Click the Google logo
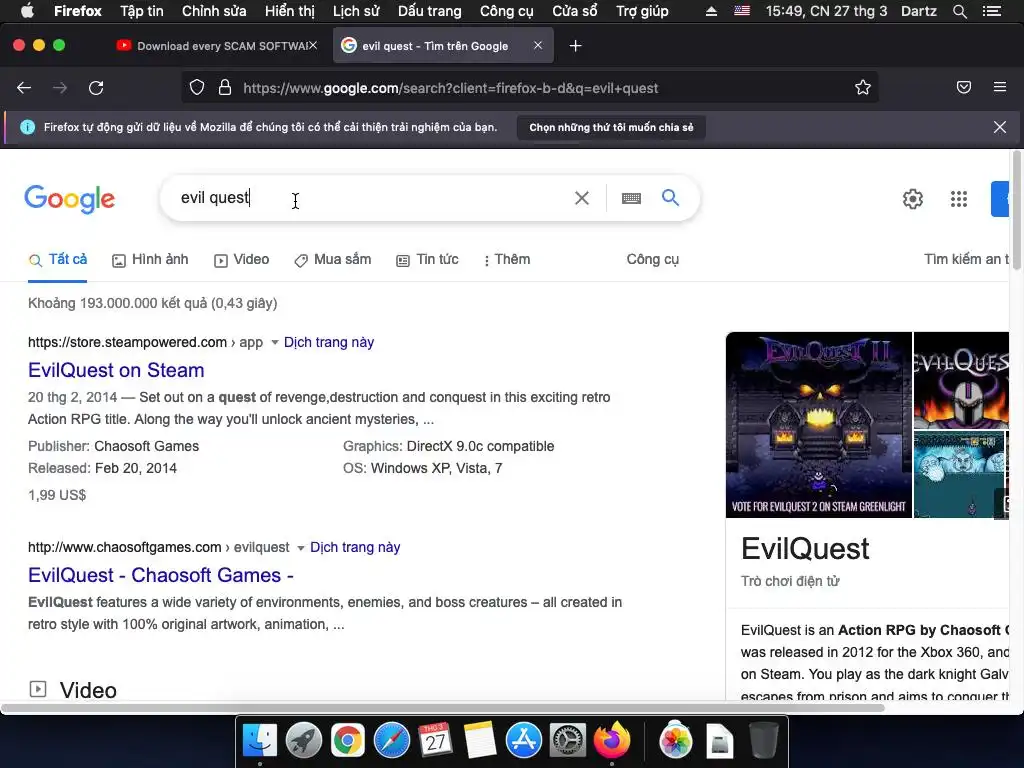 [x=69, y=199]
